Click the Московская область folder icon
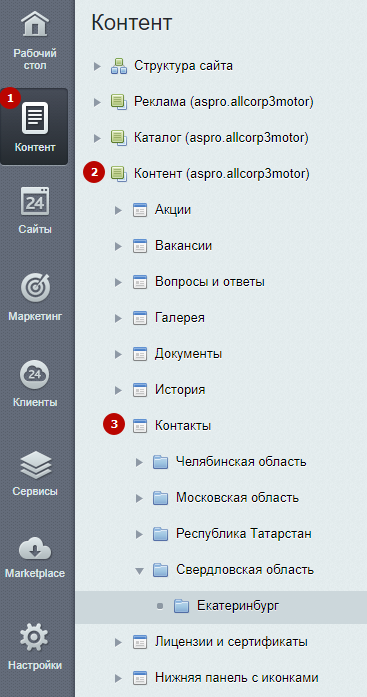 (x=160, y=498)
